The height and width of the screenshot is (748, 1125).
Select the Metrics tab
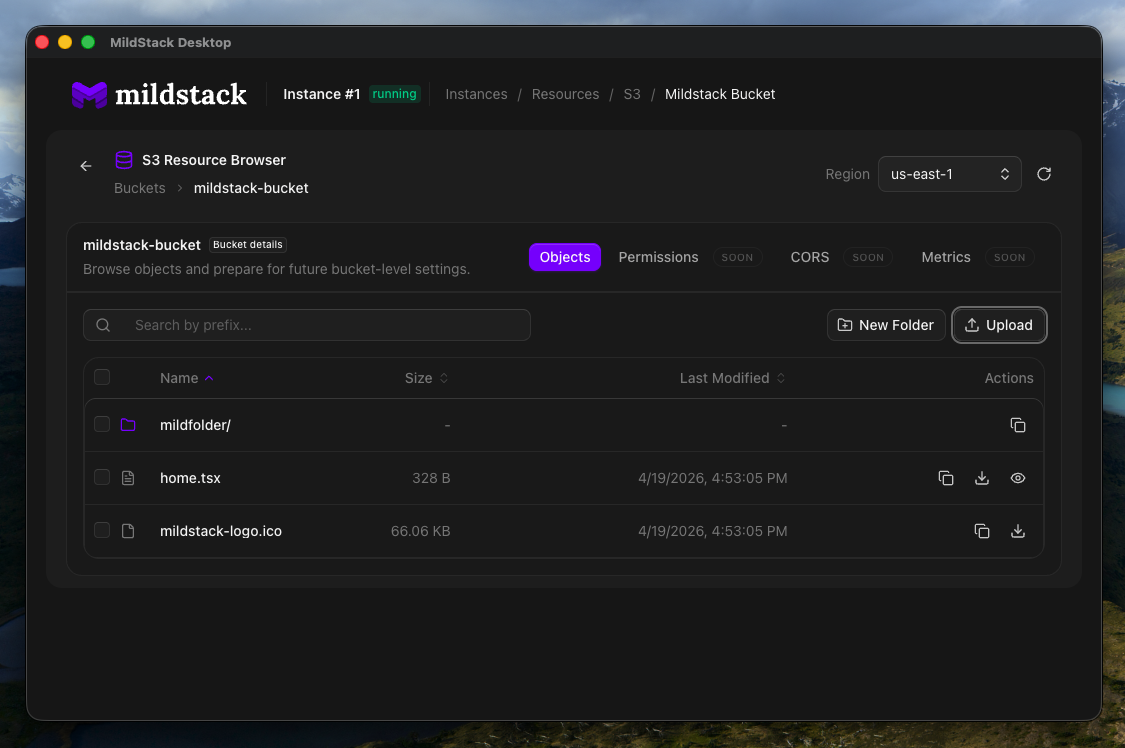coord(946,257)
